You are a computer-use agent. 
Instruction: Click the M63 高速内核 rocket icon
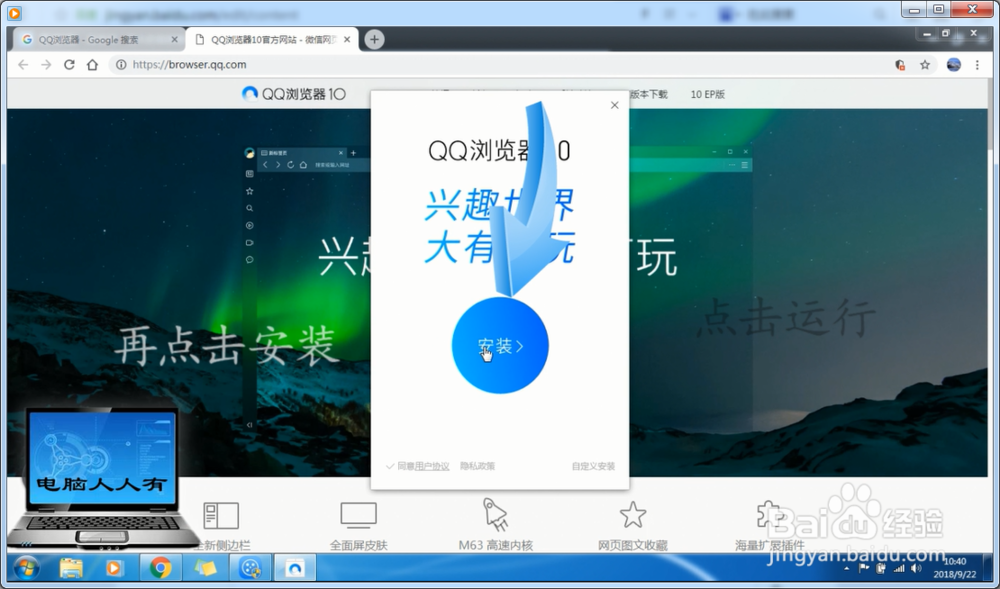(496, 515)
